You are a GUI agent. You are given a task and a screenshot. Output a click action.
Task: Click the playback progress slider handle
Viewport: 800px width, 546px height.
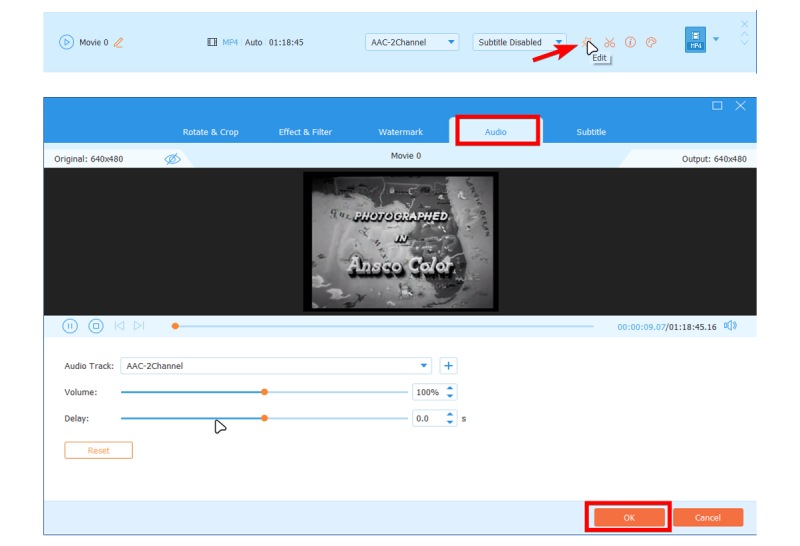point(175,326)
